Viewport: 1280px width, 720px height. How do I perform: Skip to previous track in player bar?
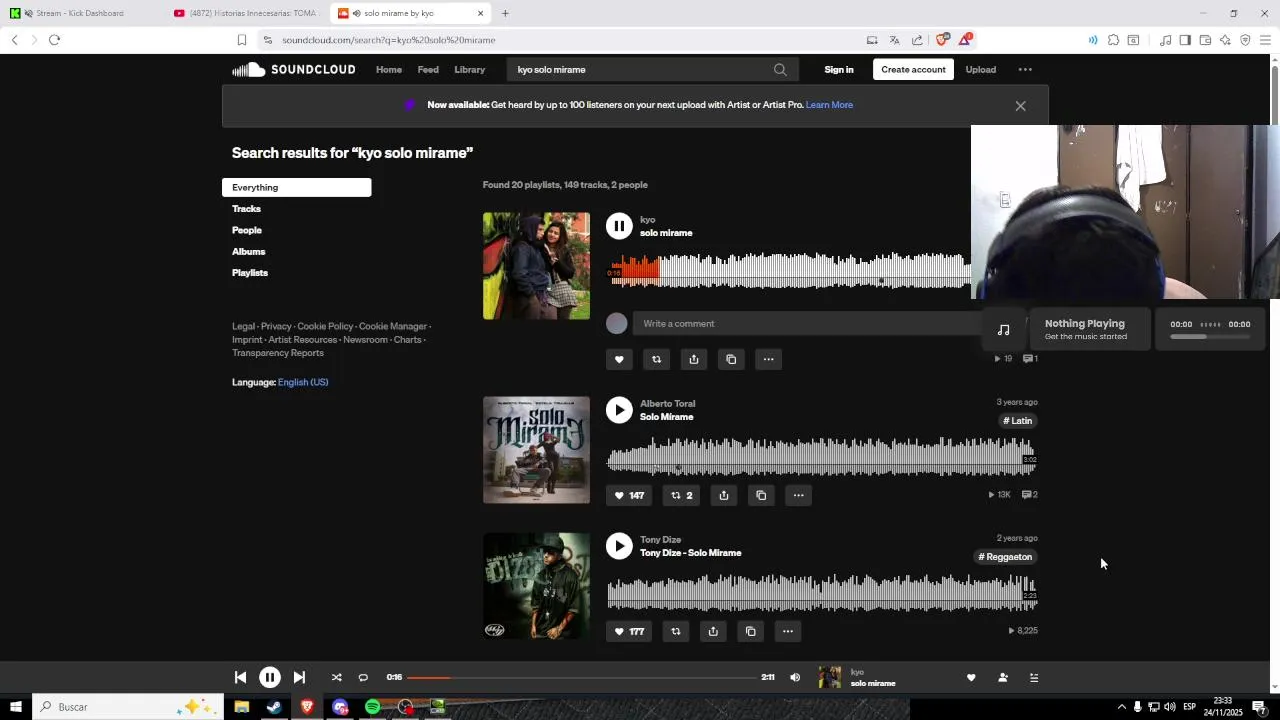coord(240,677)
